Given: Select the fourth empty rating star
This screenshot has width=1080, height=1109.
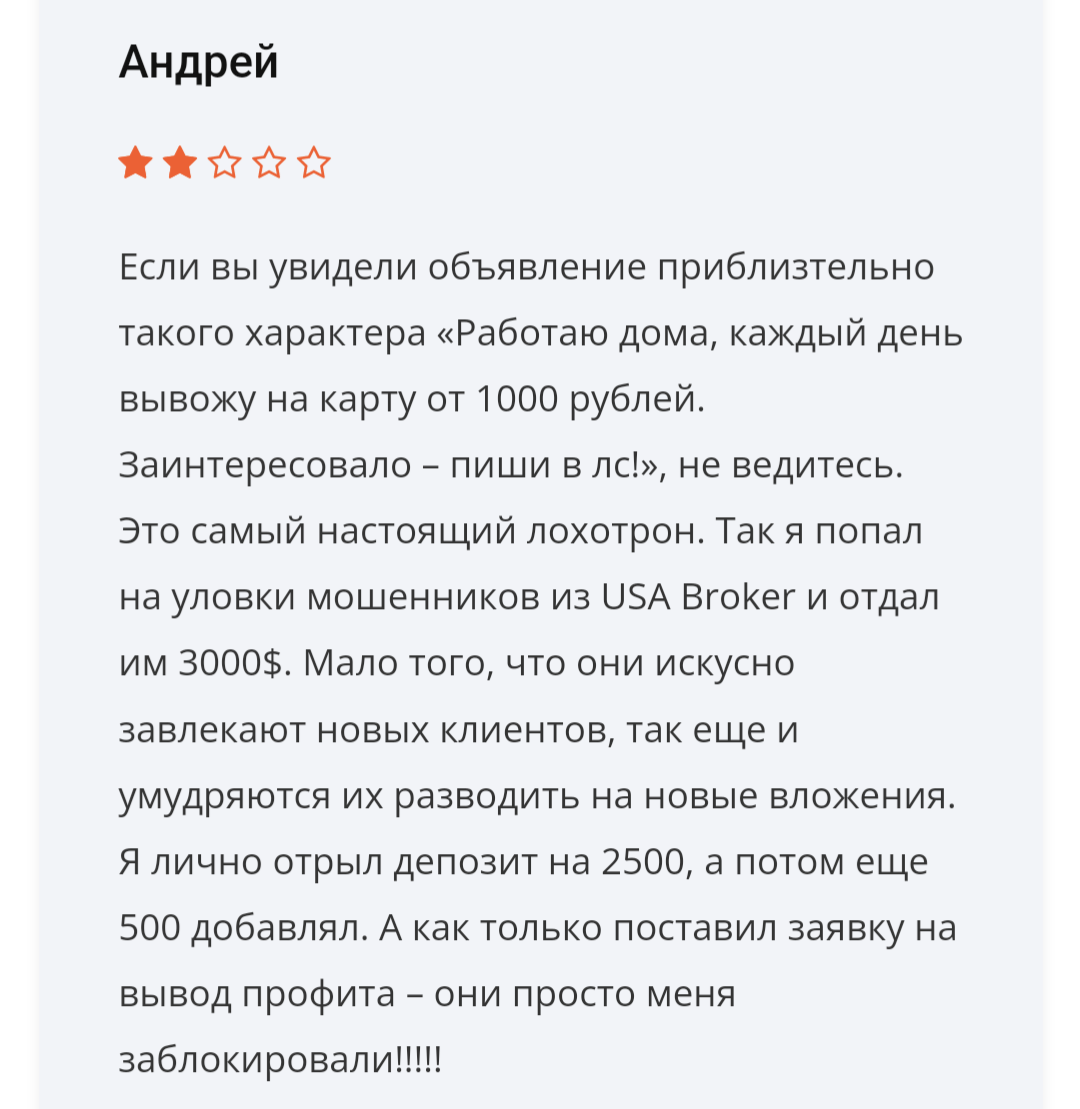Looking at the screenshot, I should click(x=269, y=163).
